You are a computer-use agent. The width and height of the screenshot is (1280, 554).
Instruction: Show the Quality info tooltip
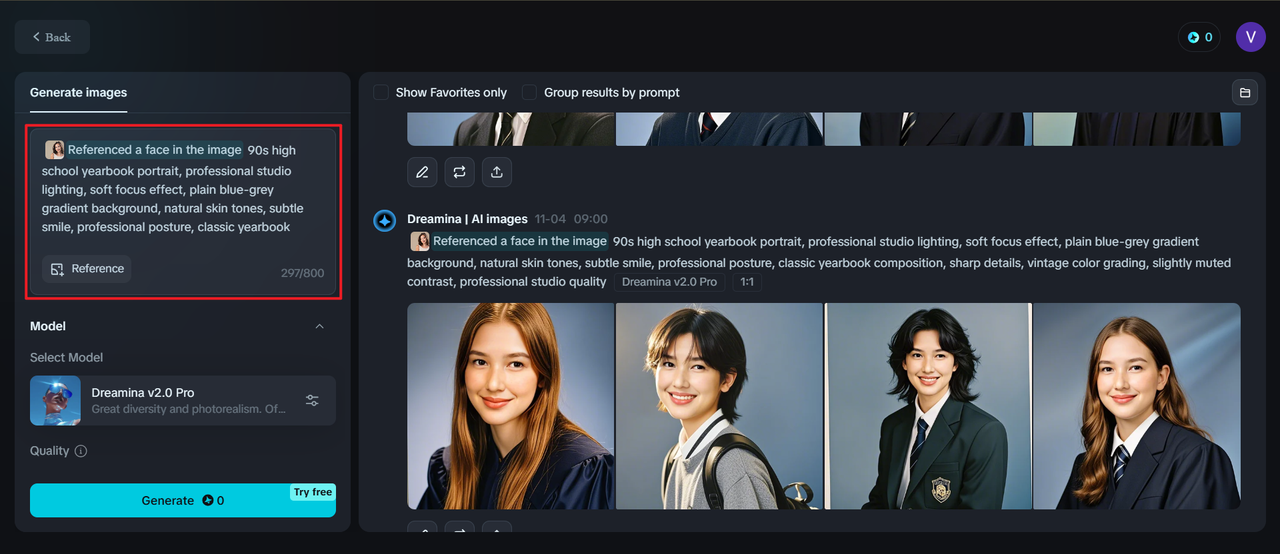point(81,451)
